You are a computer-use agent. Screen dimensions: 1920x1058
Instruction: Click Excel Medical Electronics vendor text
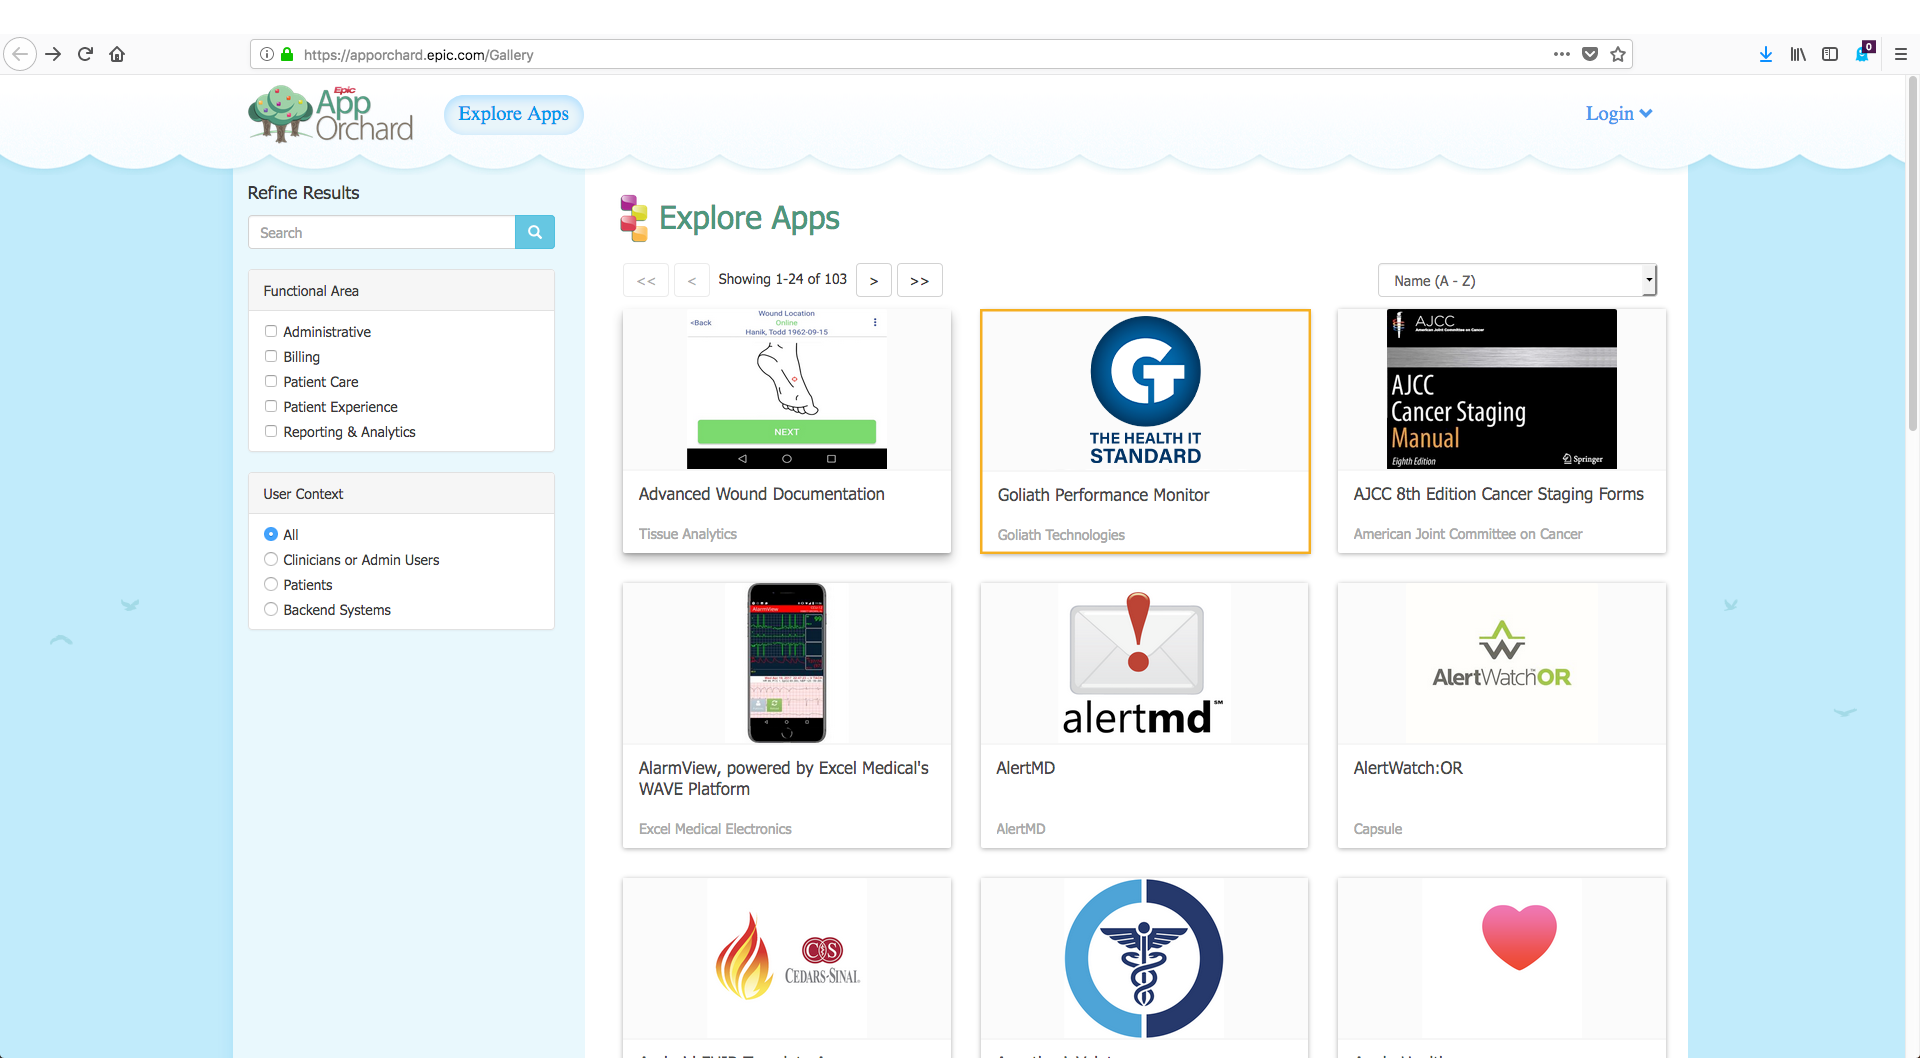715,829
